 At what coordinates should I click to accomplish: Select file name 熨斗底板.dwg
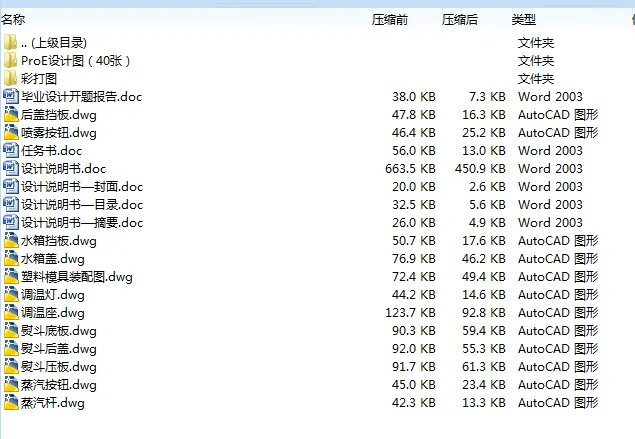[x=59, y=331]
